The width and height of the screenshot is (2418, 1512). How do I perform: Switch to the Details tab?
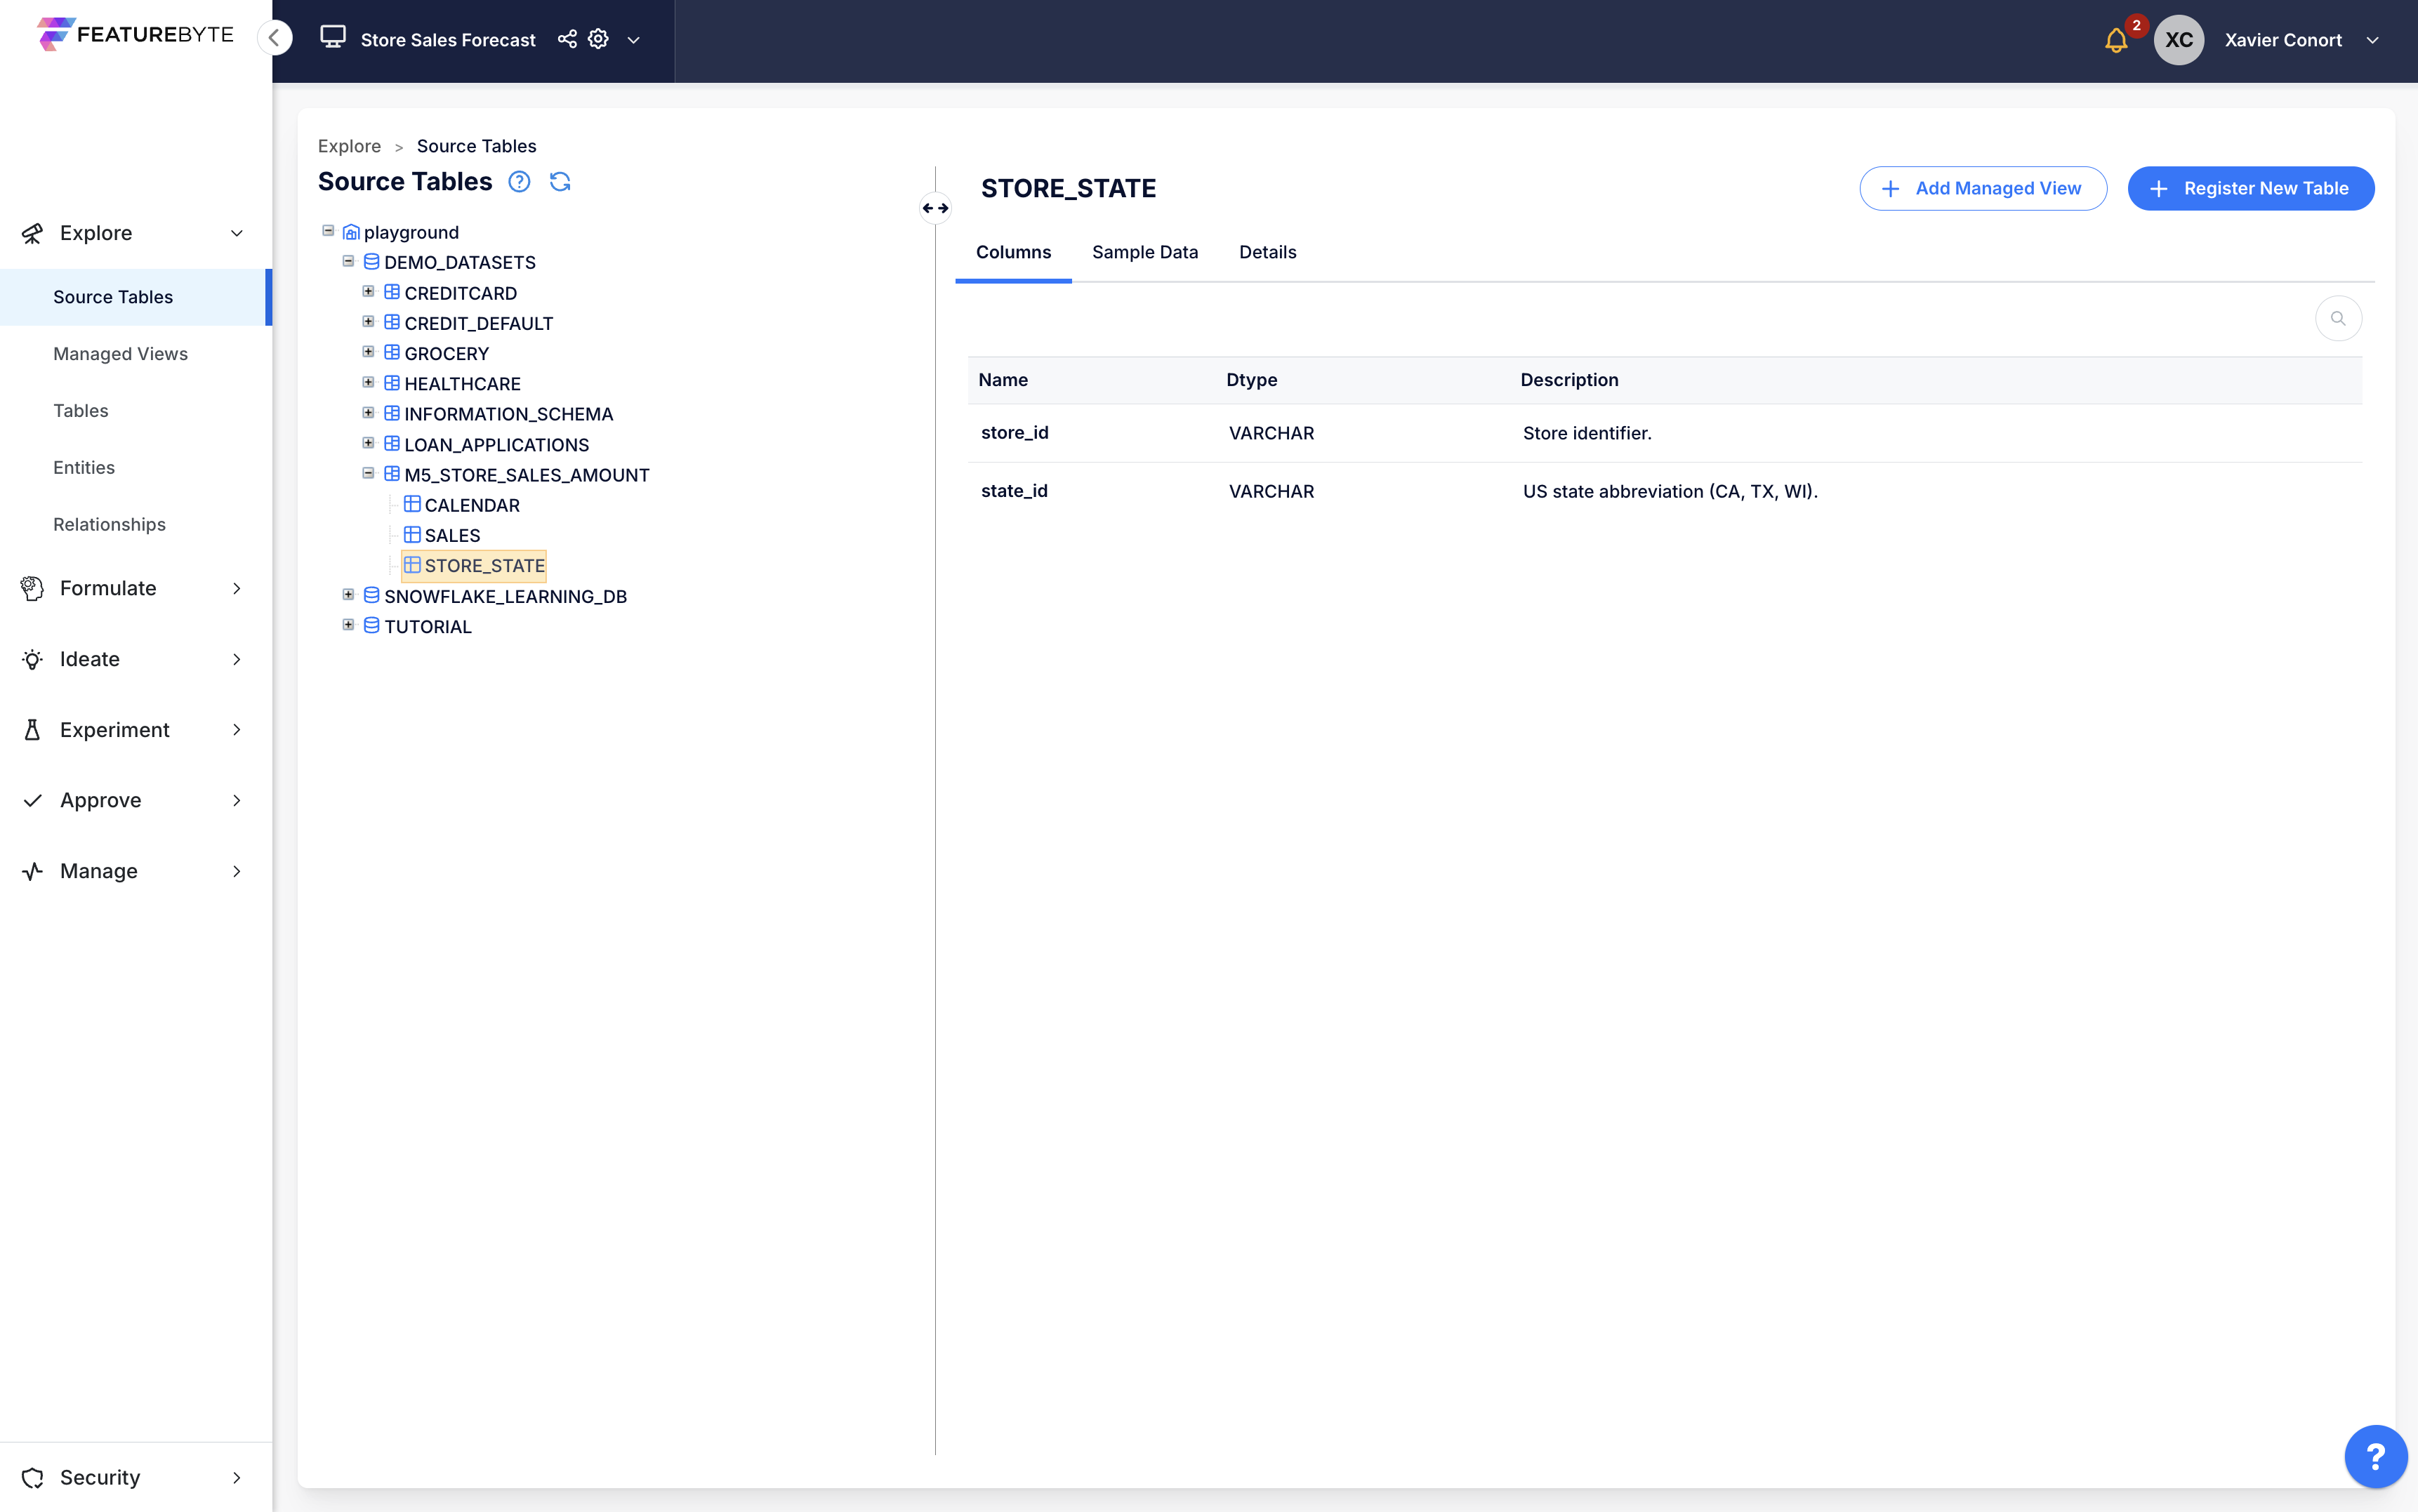1267,252
